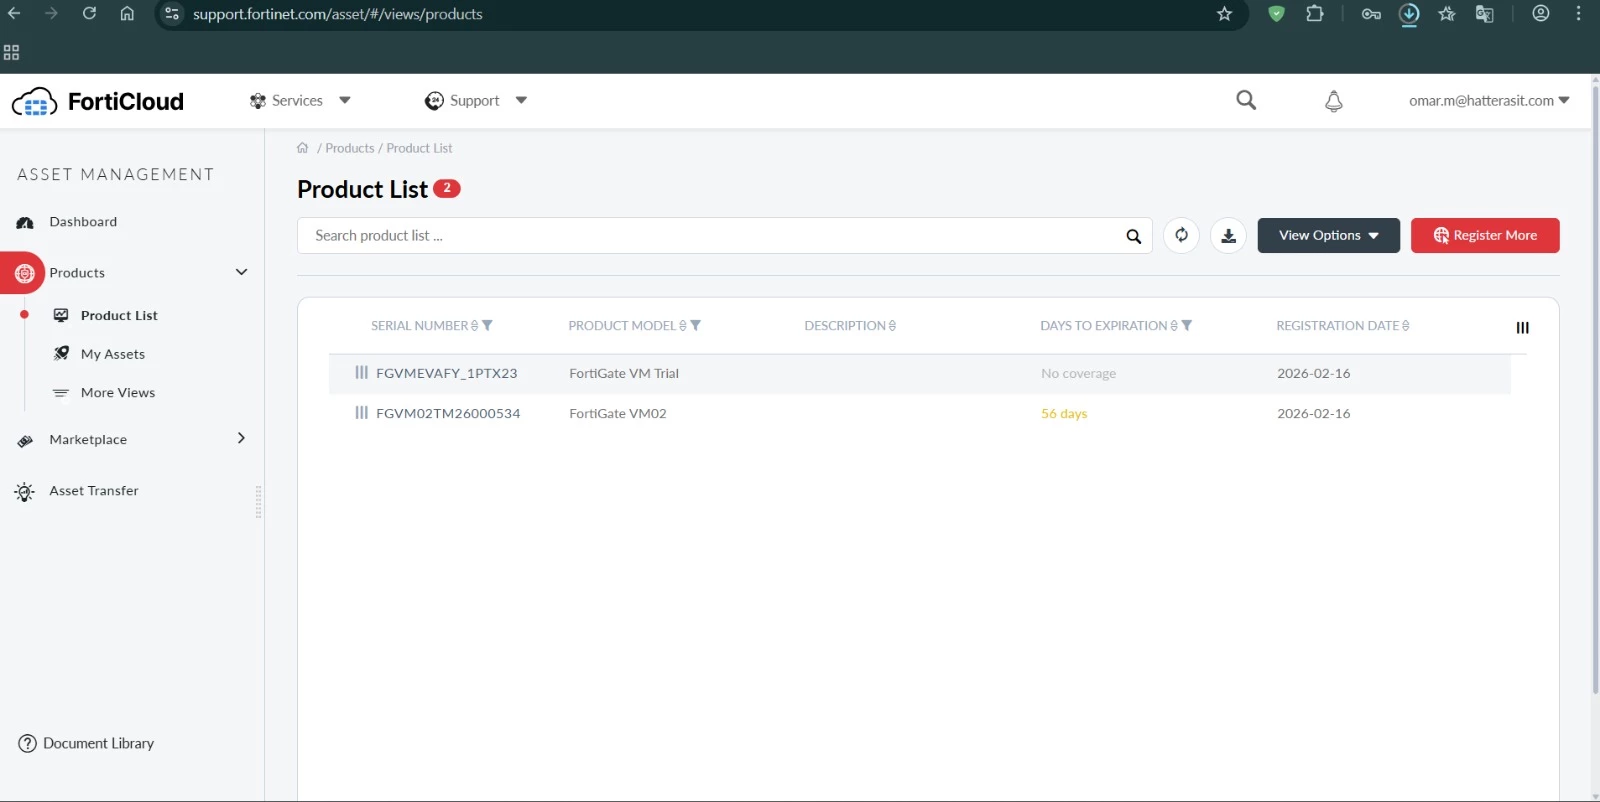Click the page vertical scrollbar

click(1595, 390)
